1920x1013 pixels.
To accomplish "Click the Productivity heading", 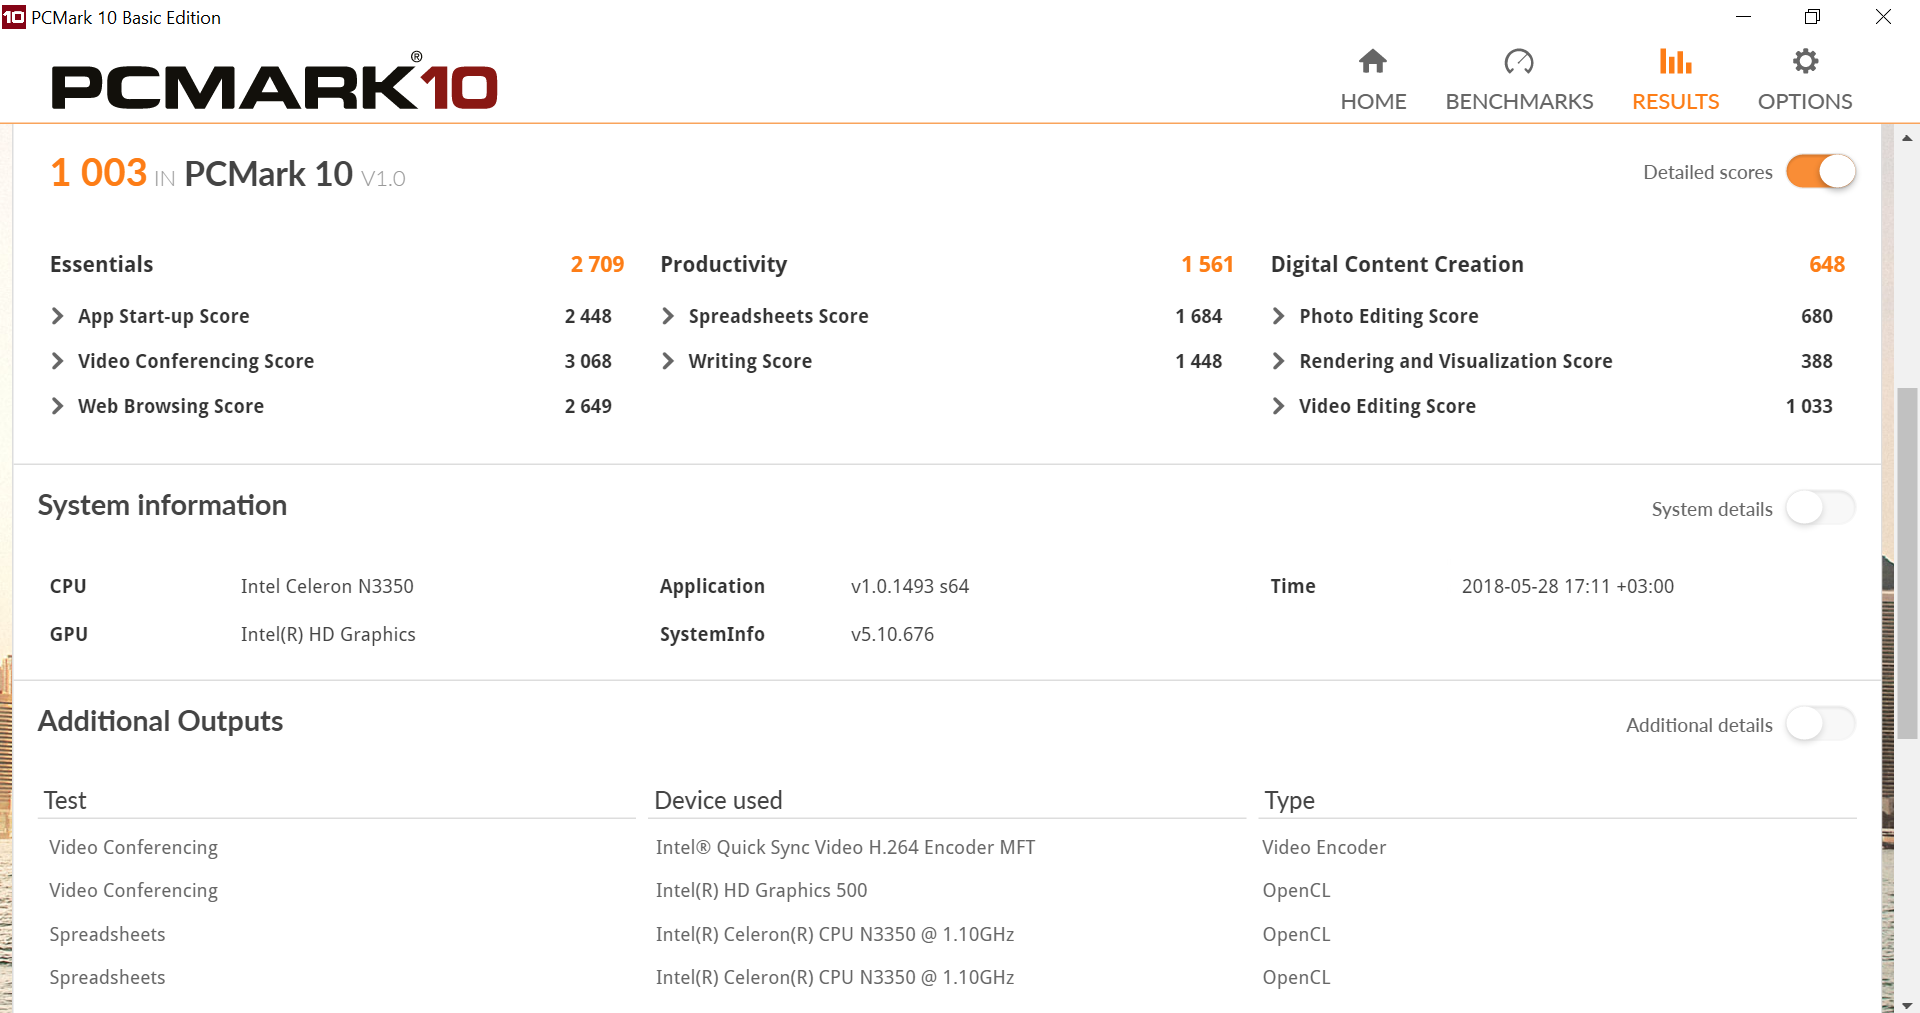I will (x=723, y=264).
